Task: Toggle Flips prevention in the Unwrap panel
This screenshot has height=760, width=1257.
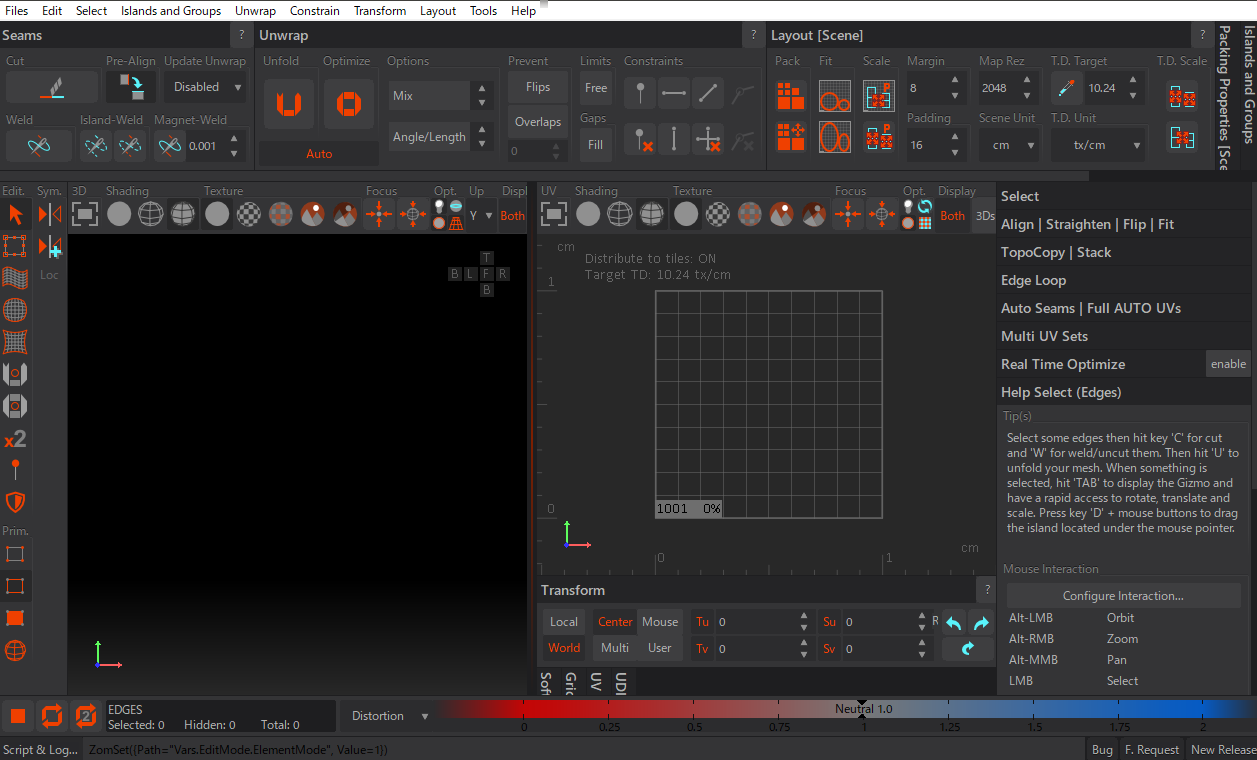Action: 537,86
